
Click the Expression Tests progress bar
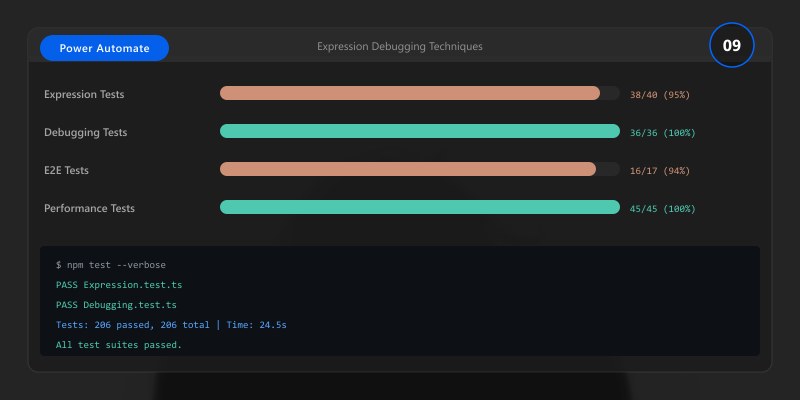click(419, 93)
